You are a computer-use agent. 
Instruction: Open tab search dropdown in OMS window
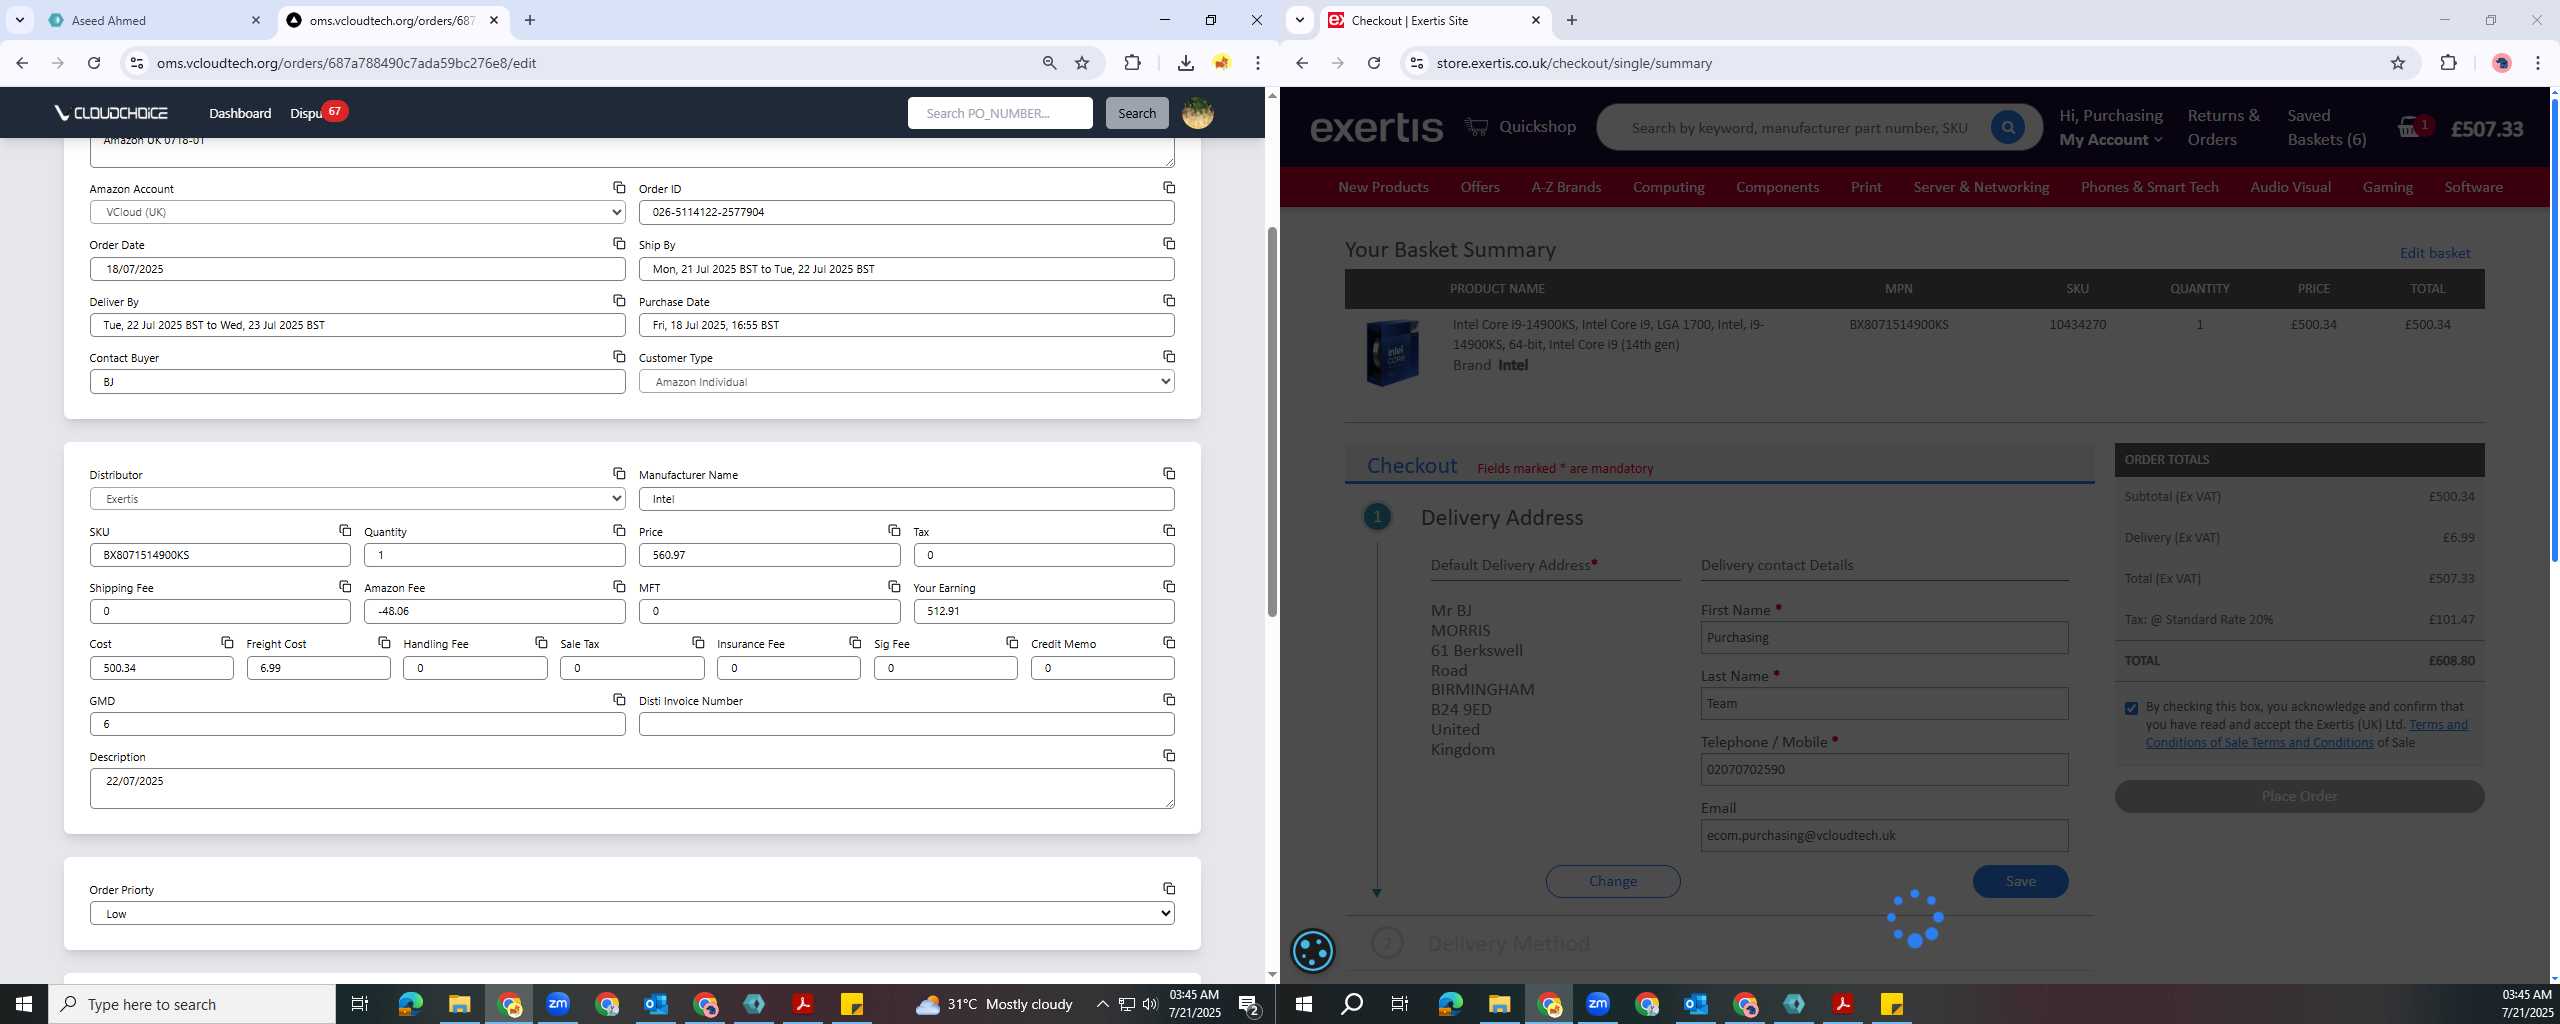coord(20,20)
